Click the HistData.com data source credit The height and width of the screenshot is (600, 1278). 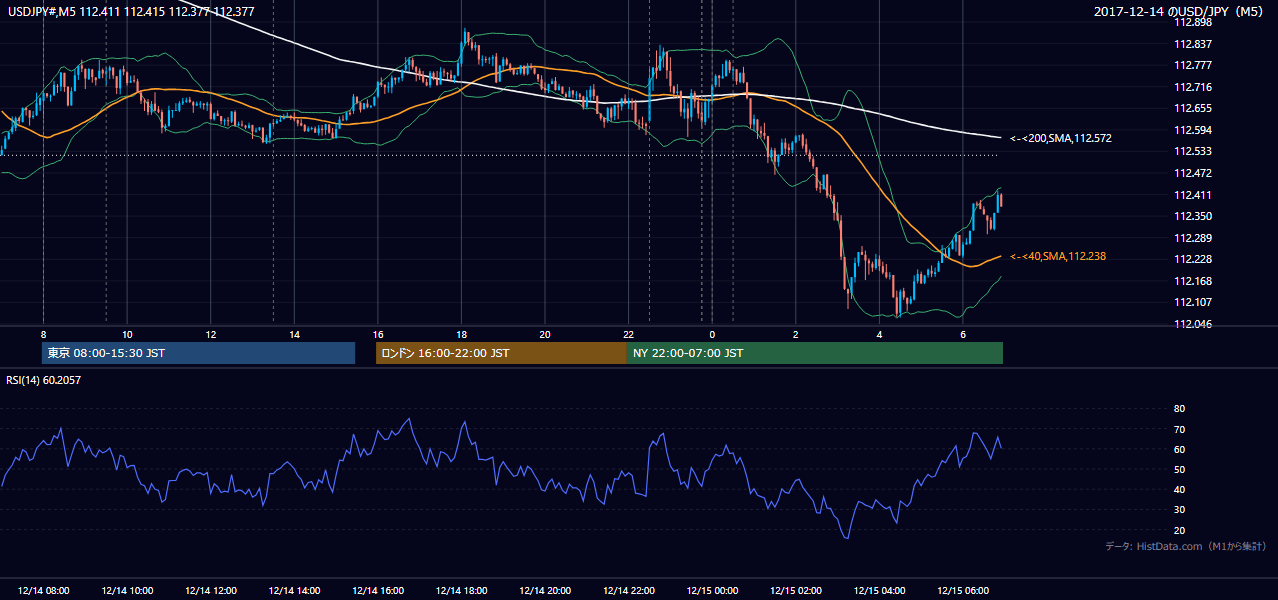[x=1185, y=546]
